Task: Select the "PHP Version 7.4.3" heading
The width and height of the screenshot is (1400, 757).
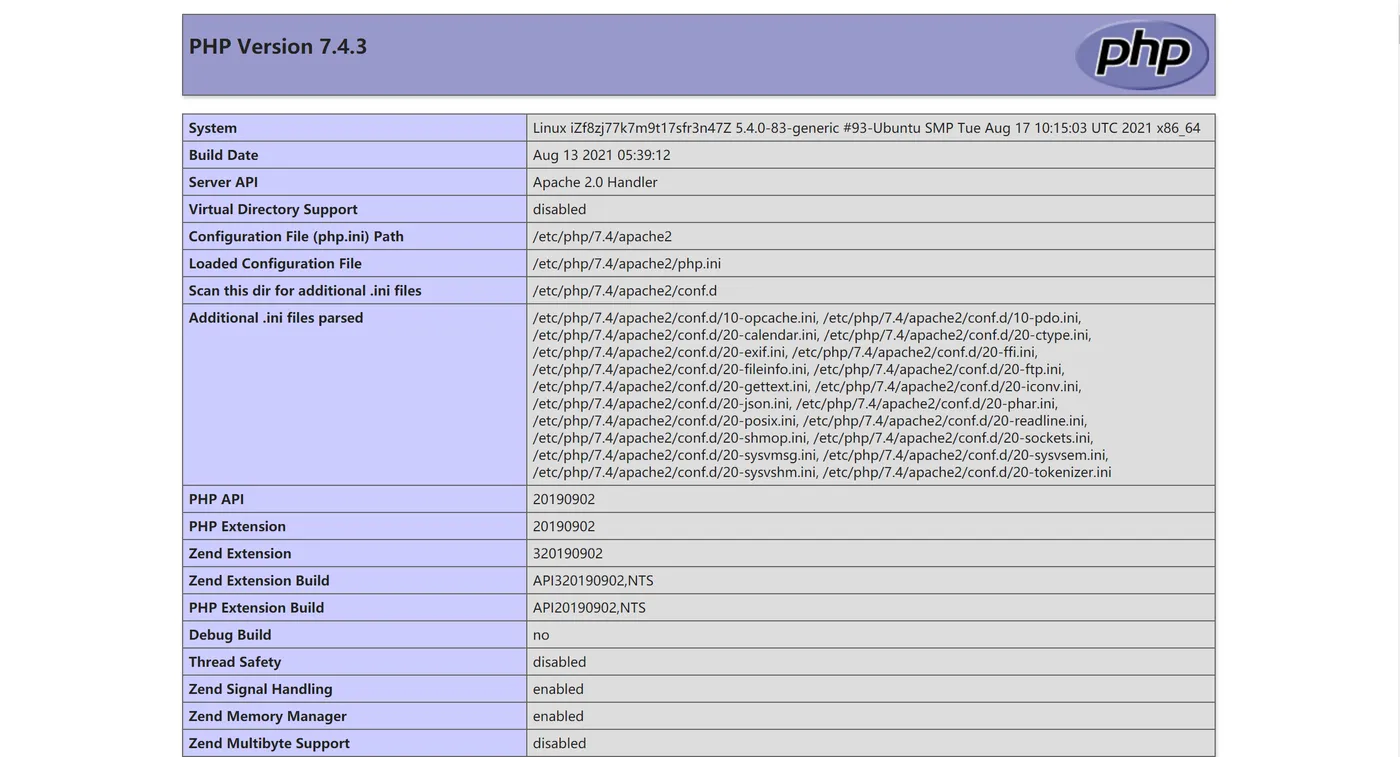Action: (x=278, y=46)
